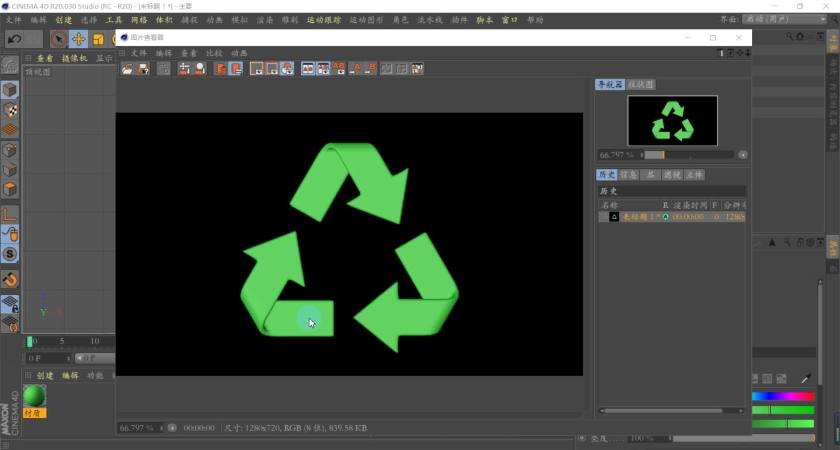Open 窗口 menu in main menu bar
Image resolution: width=840 pixels, height=450 pixels.
pyautogui.click(x=509, y=20)
